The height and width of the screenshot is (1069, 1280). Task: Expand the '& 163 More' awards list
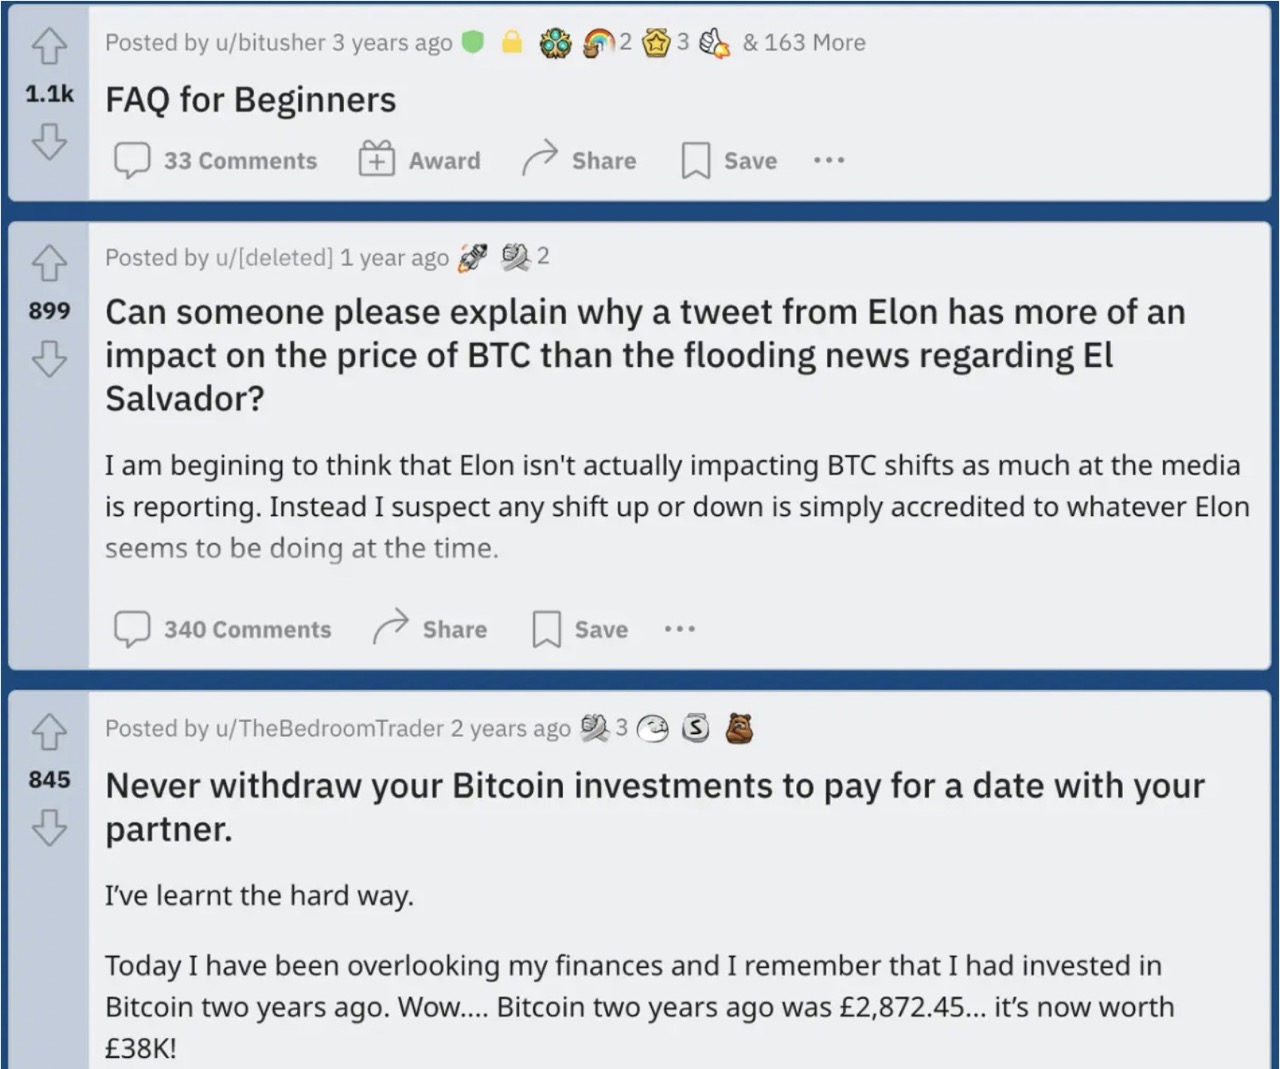[x=804, y=43]
